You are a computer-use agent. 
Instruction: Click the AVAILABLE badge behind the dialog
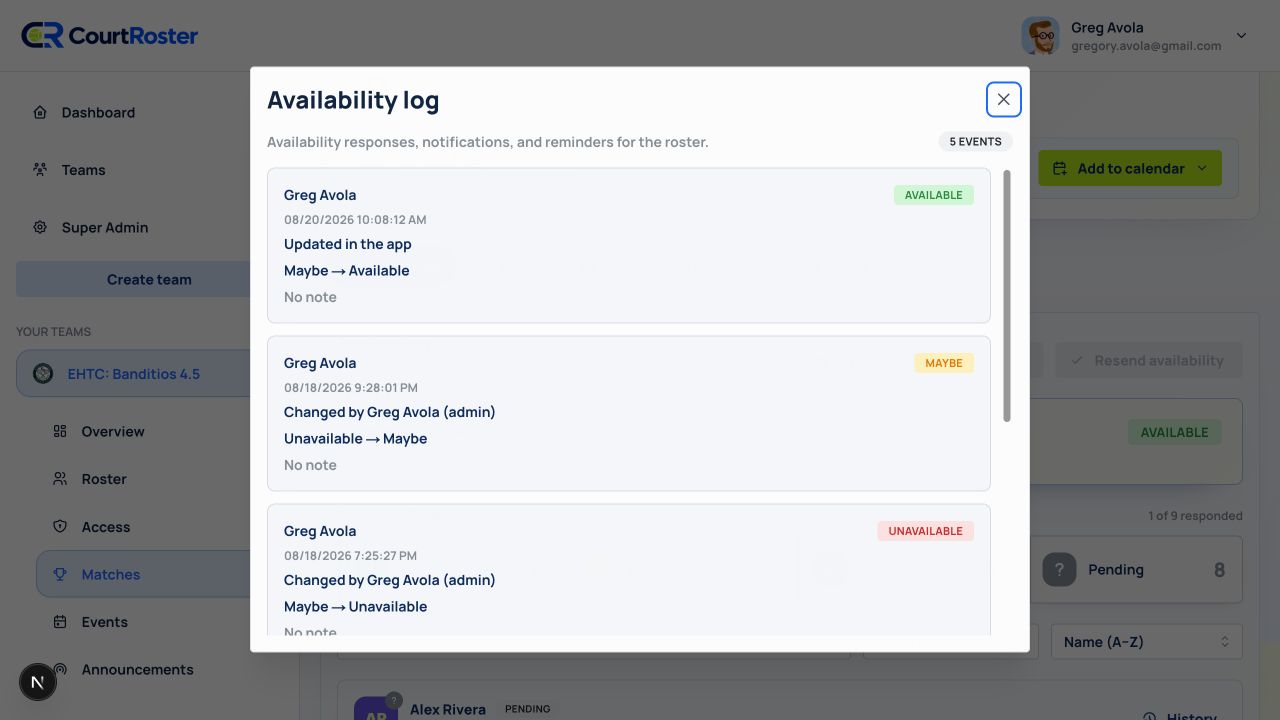1175,432
